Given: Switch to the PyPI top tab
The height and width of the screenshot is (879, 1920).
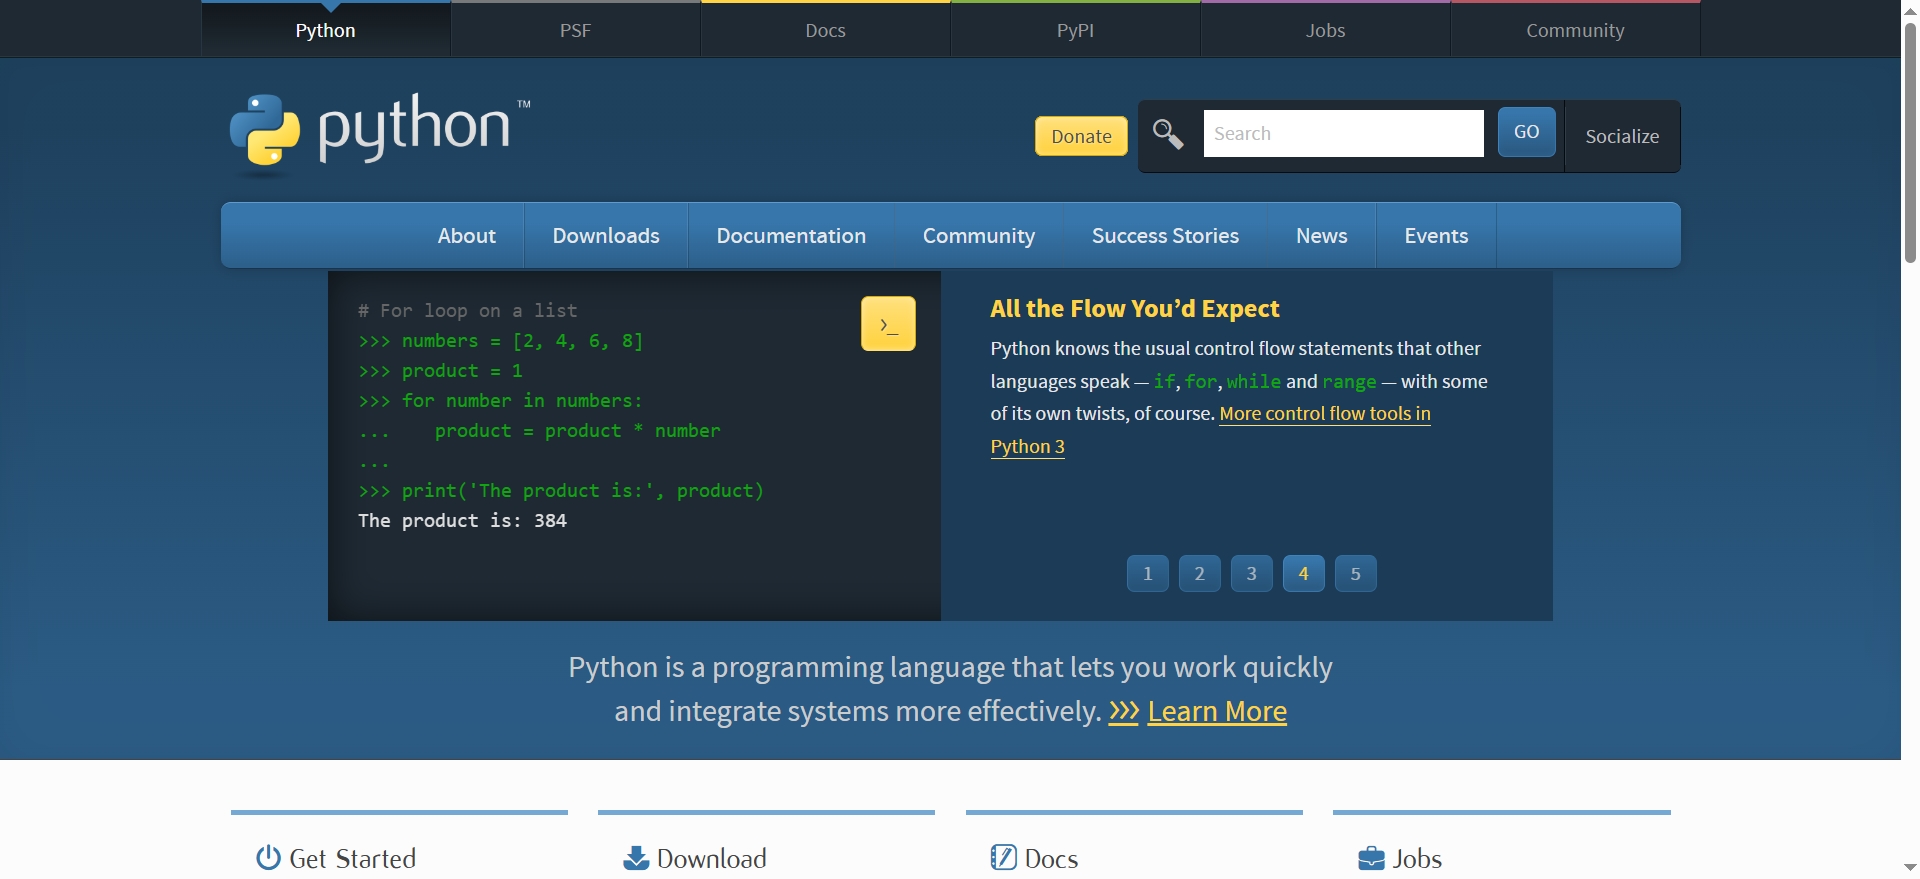Looking at the screenshot, I should coord(1075,30).
